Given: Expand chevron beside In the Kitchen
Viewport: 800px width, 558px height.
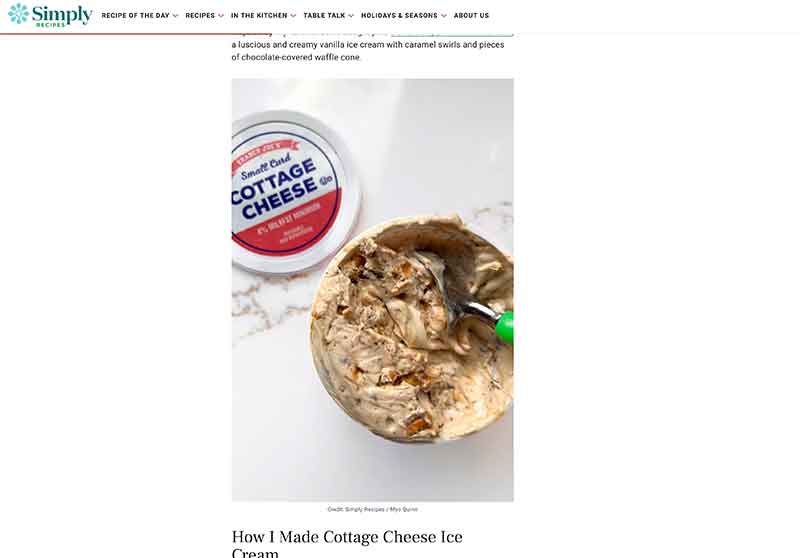Looking at the screenshot, I should [293, 16].
